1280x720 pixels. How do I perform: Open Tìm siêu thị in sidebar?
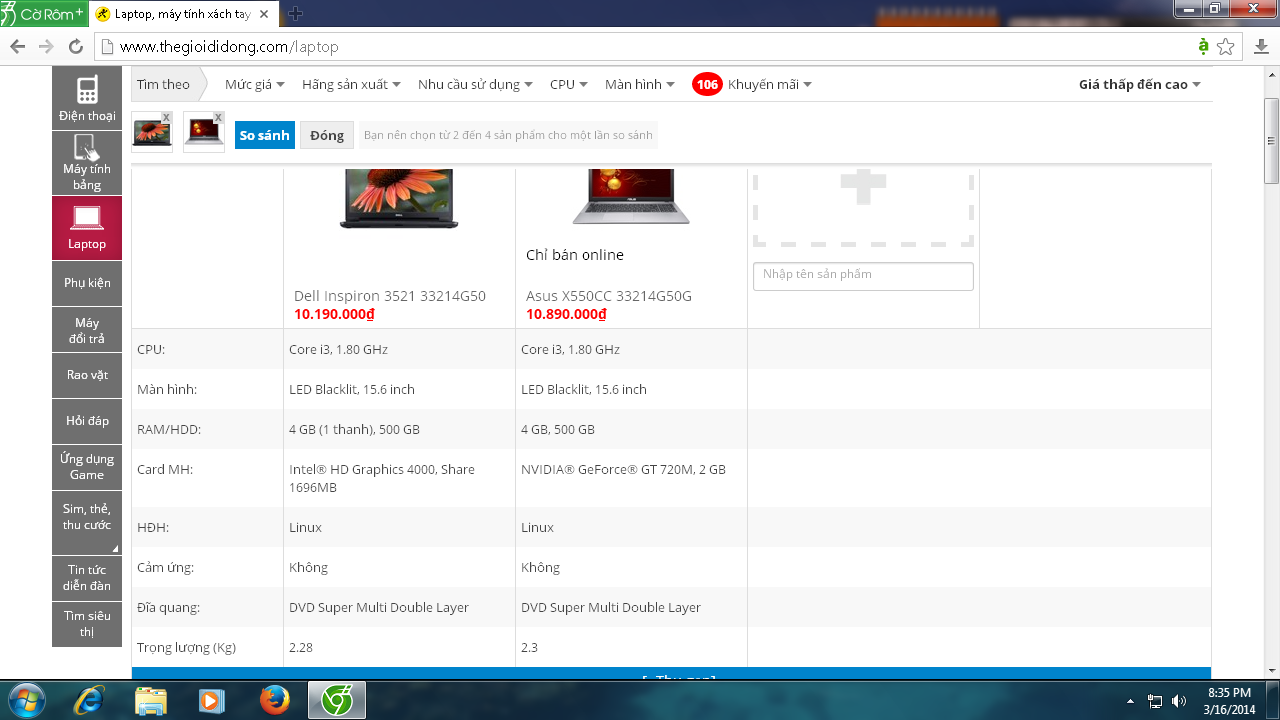pyautogui.click(x=87, y=624)
